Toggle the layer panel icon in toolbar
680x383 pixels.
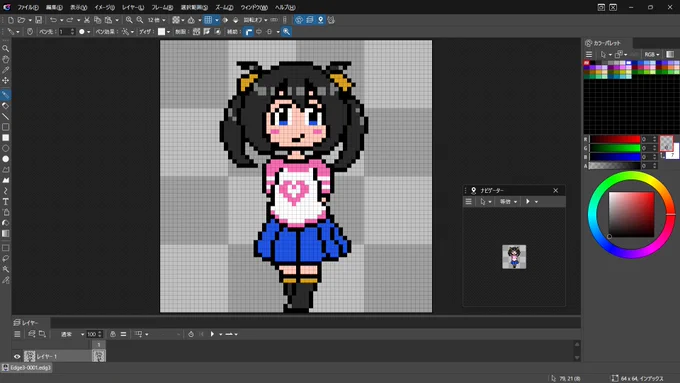[310, 20]
